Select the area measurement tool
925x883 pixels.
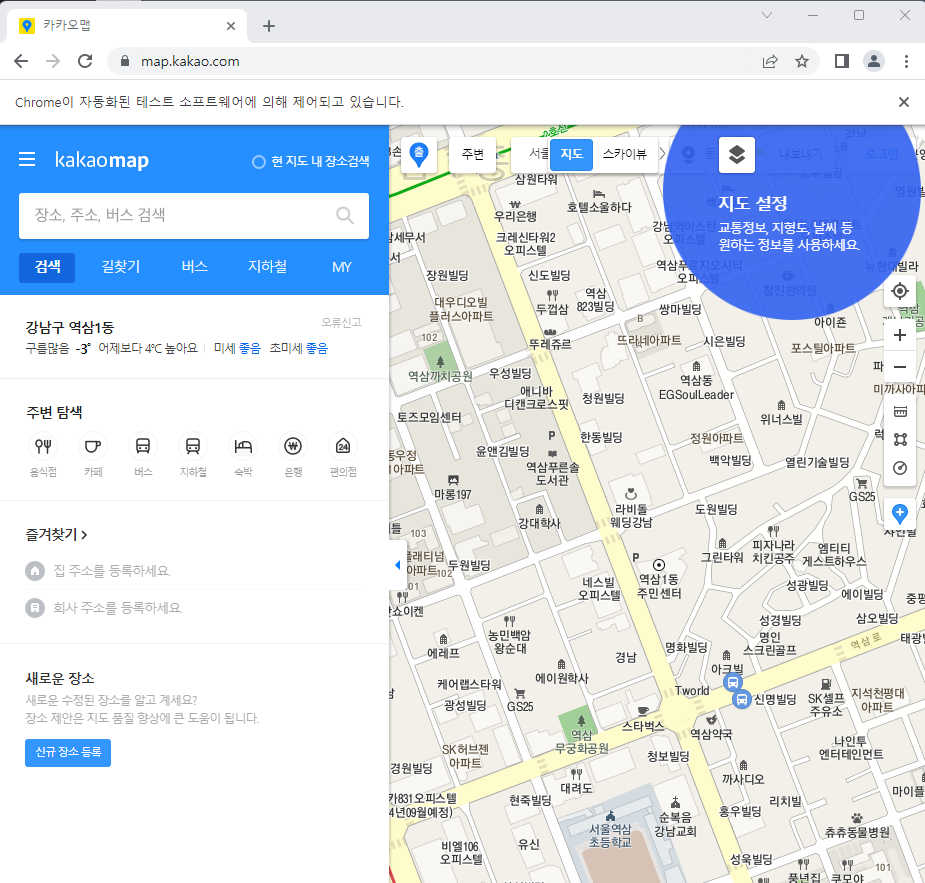[x=900, y=439]
